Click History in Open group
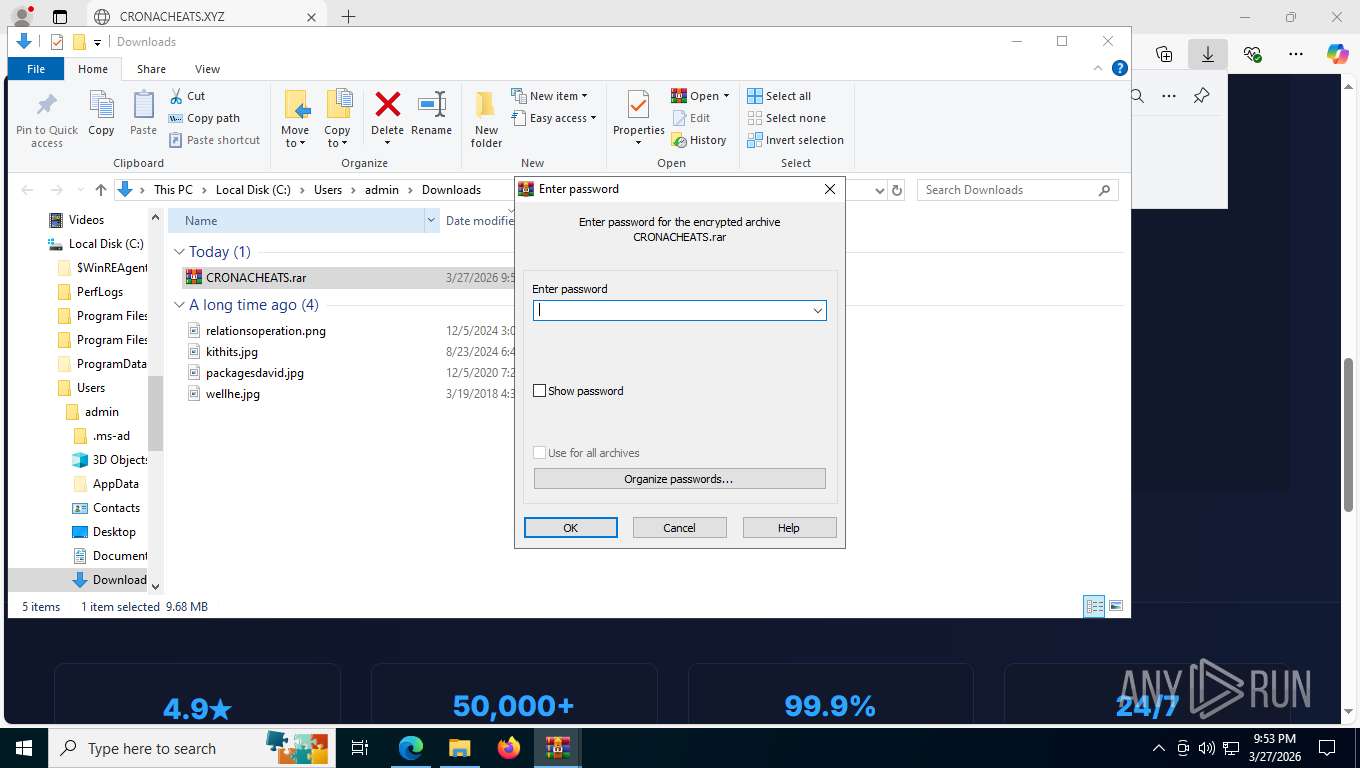This screenshot has height=768, width=1360. pos(699,140)
